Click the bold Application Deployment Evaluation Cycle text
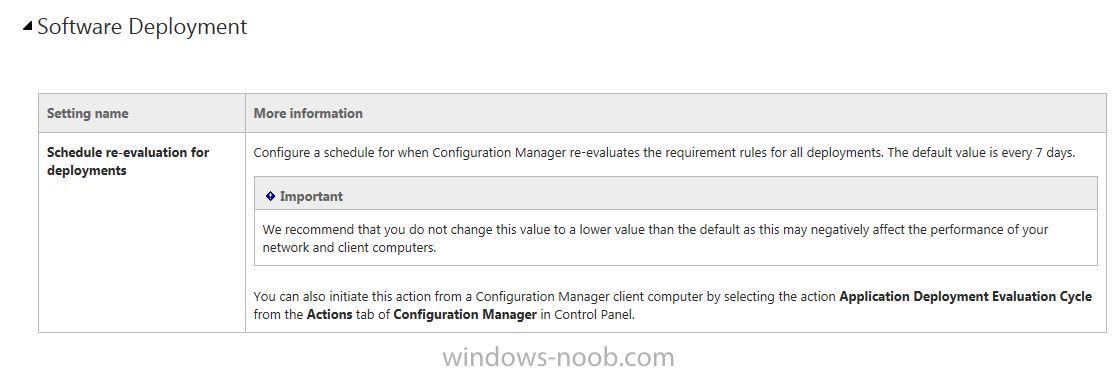The image size is (1117, 372). tap(966, 296)
